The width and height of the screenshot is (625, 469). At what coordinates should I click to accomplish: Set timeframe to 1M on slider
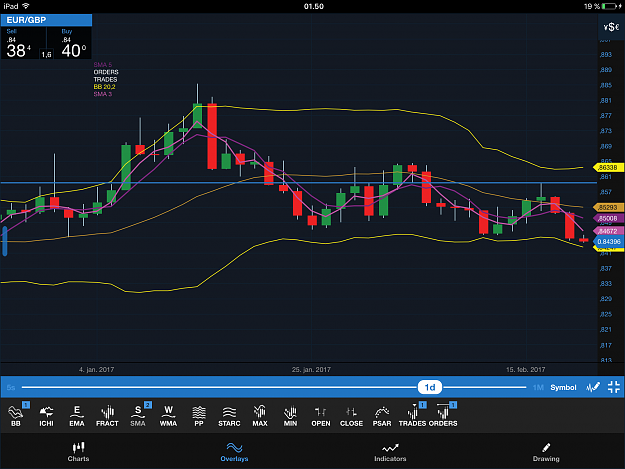click(x=538, y=387)
